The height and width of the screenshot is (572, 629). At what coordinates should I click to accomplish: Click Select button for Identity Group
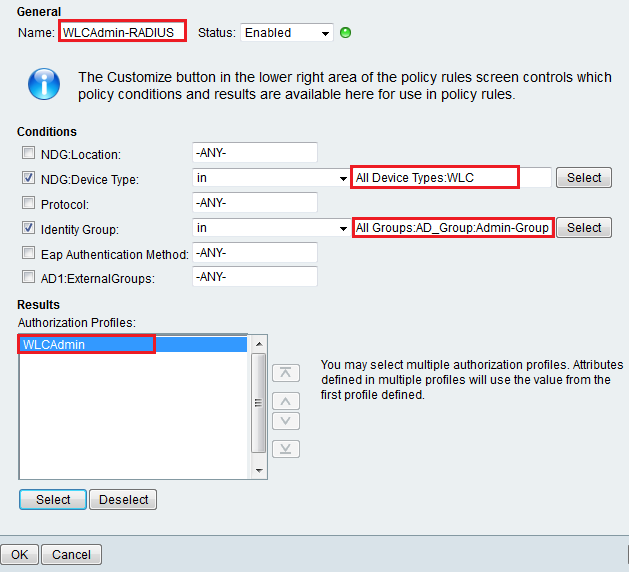tap(584, 228)
